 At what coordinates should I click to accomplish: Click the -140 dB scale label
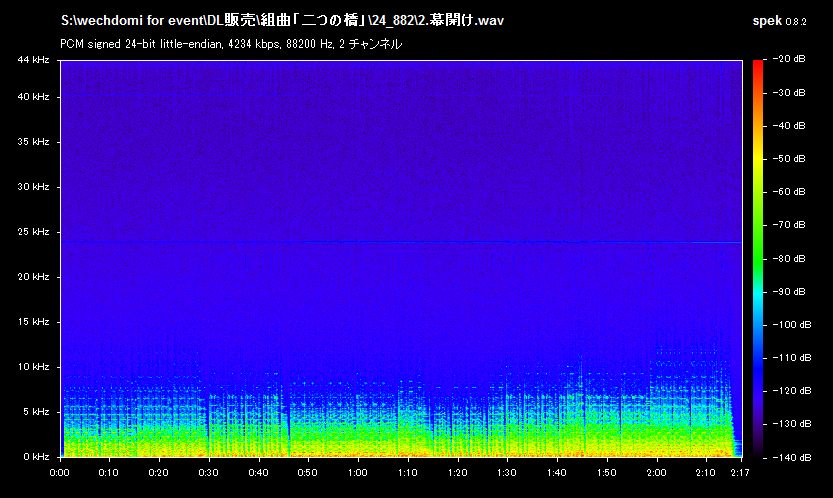point(791,458)
